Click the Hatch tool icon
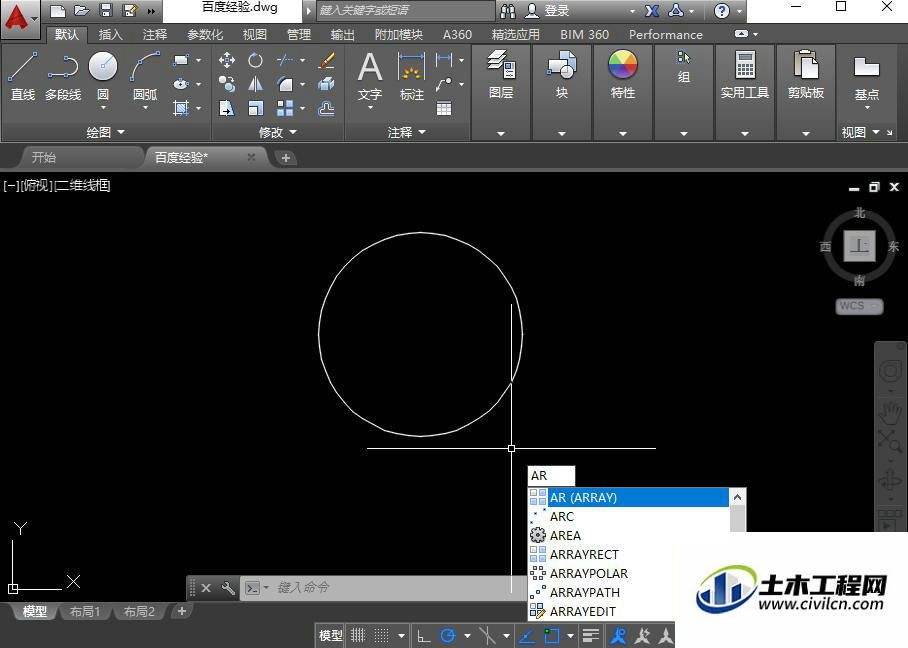 point(181,108)
